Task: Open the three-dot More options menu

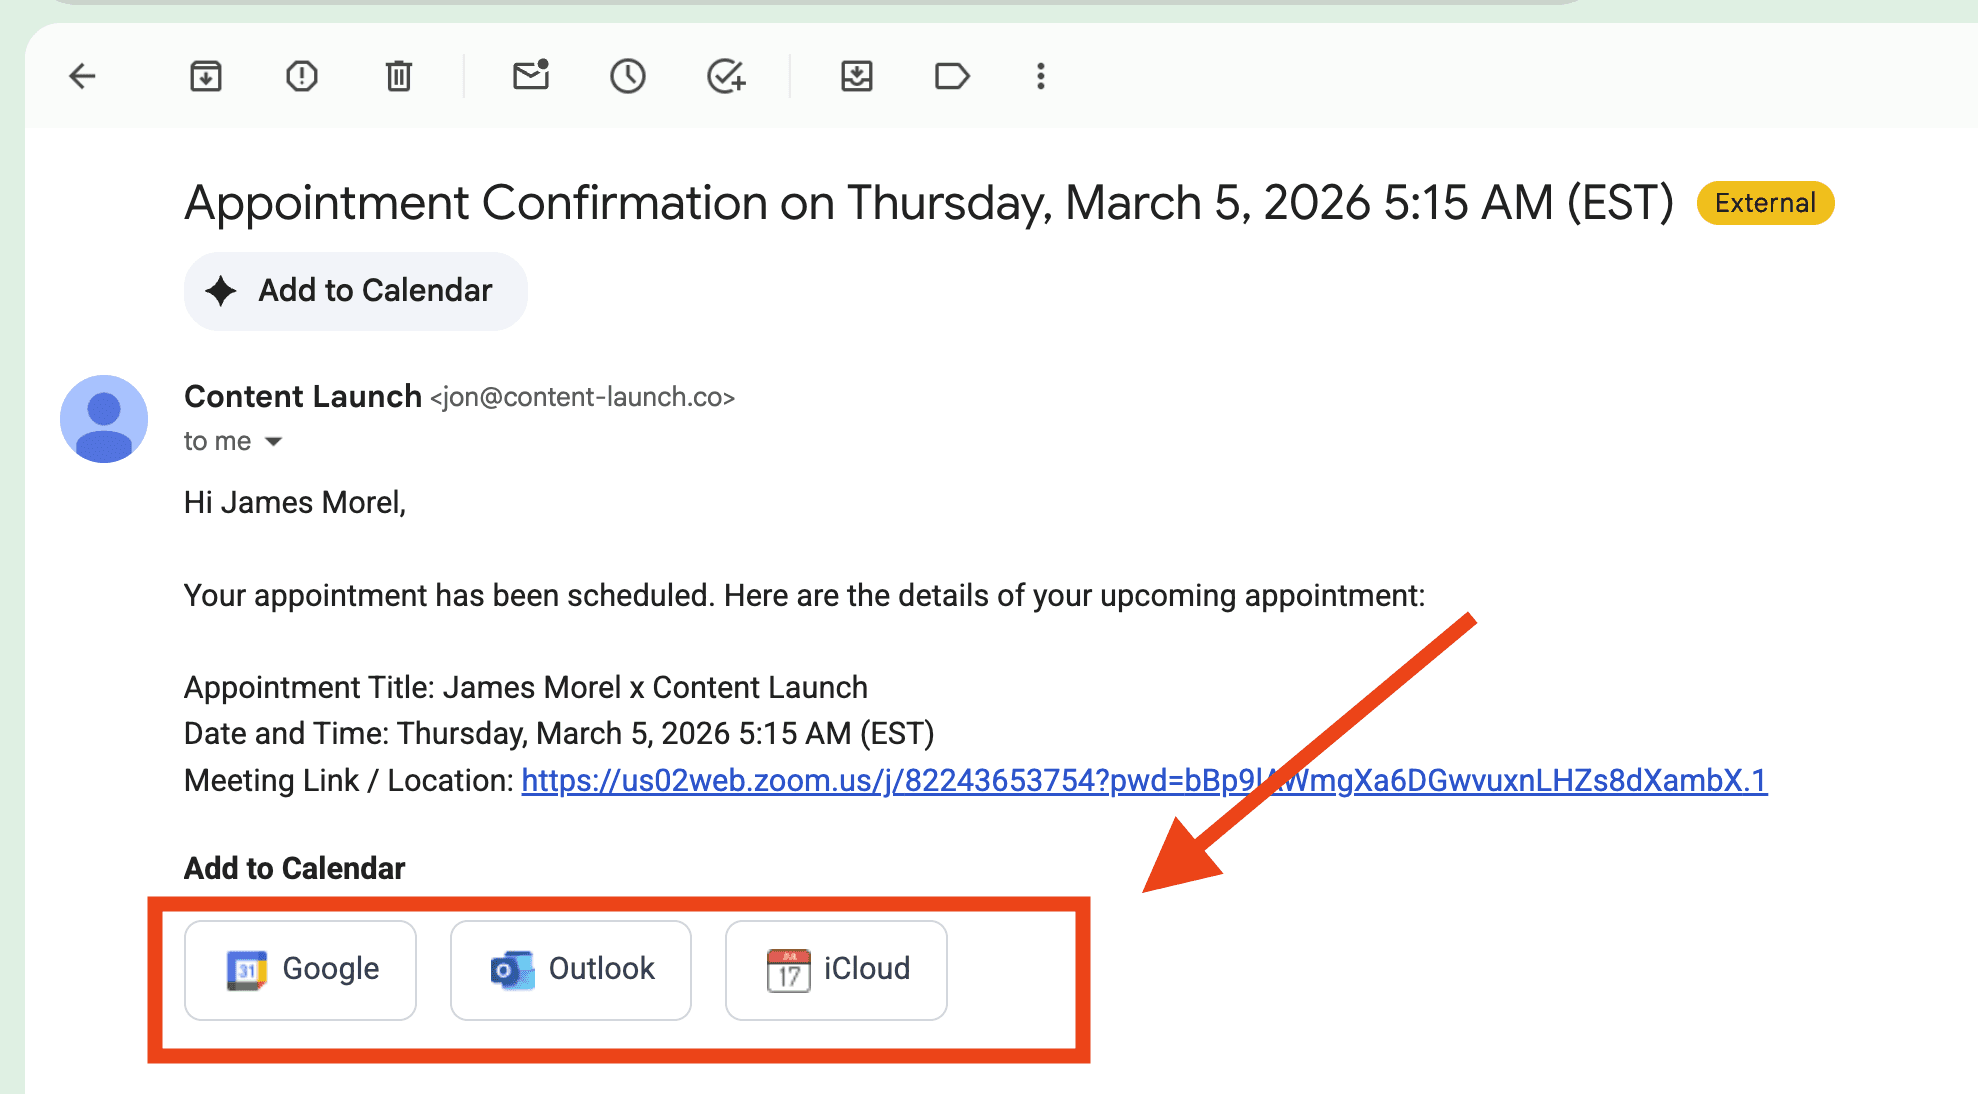Action: [x=1040, y=76]
